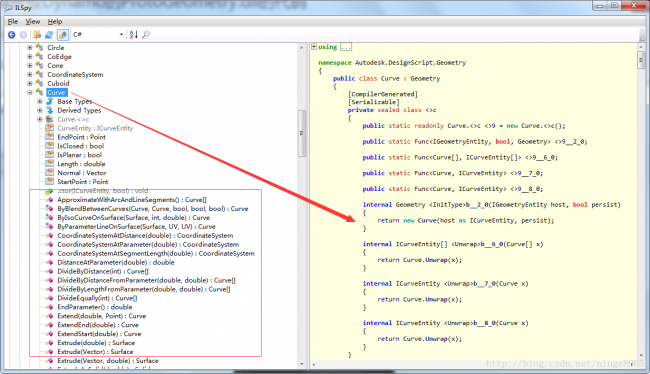Click the Reload assemblies refresh icon
Screen dimensions: 650x374
coord(49,35)
